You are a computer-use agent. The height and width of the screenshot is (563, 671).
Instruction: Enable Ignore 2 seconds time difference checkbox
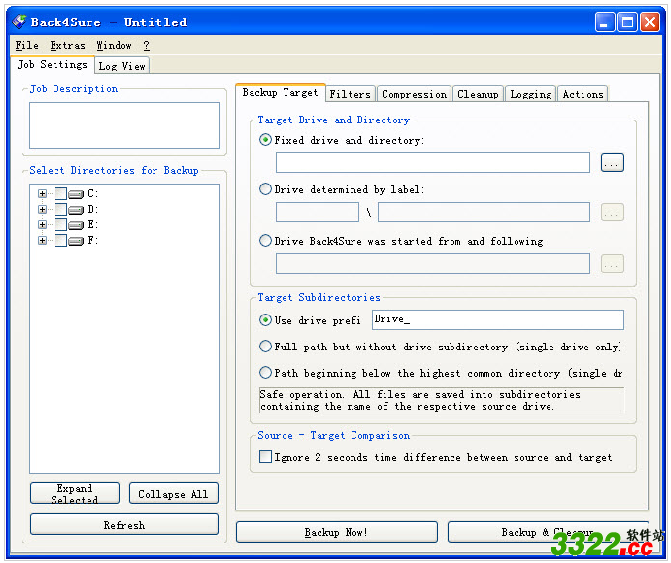click(x=265, y=457)
